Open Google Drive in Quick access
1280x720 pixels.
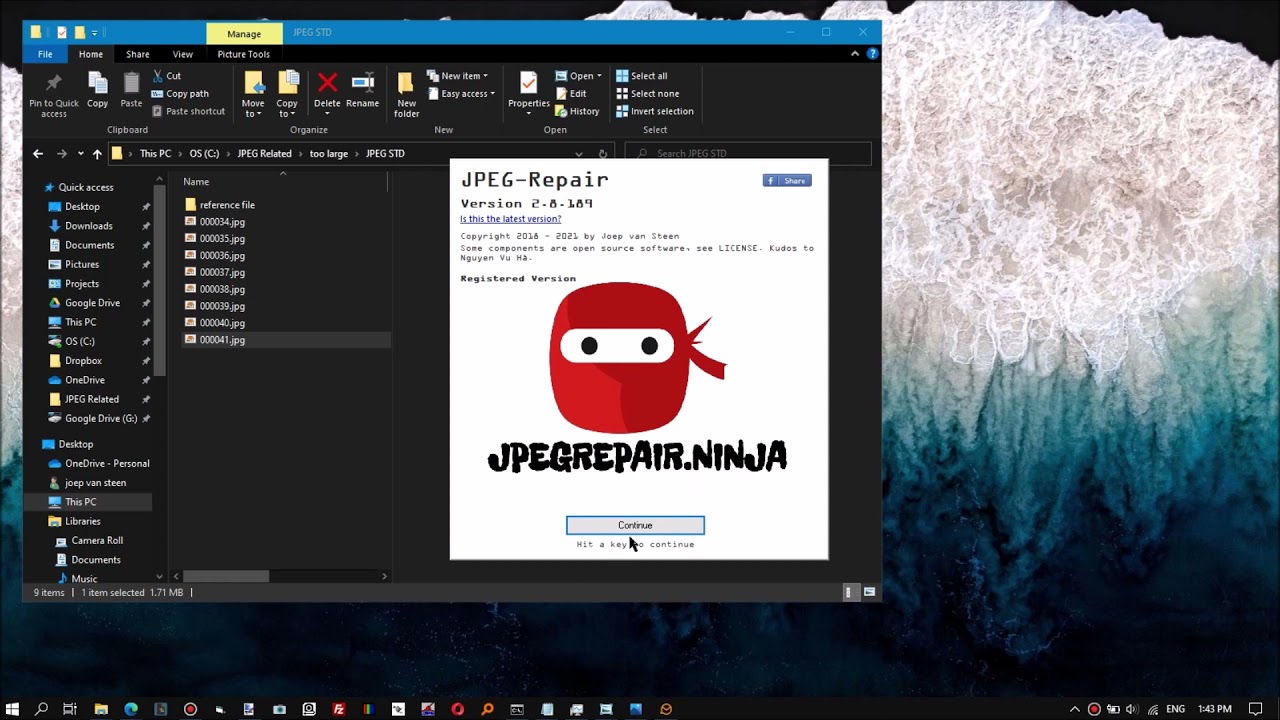tap(92, 303)
